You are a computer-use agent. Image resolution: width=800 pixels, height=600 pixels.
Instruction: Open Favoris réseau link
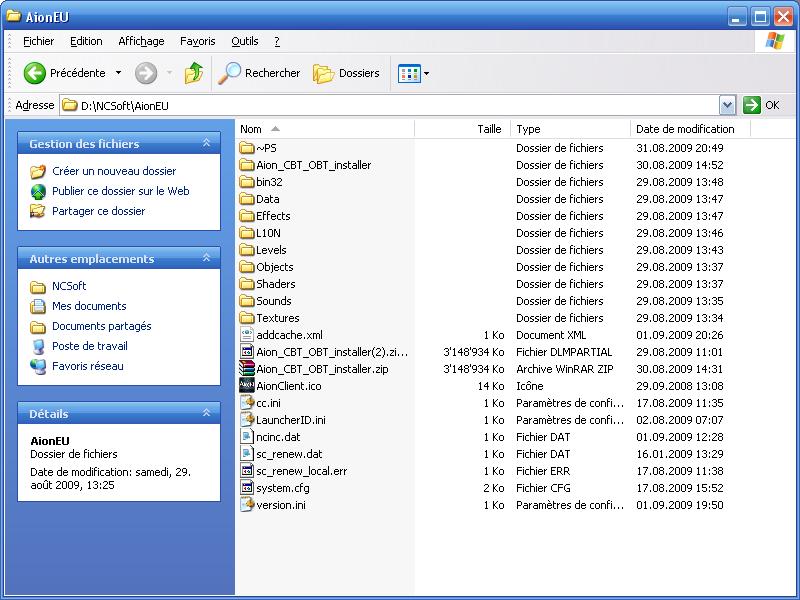pos(88,366)
